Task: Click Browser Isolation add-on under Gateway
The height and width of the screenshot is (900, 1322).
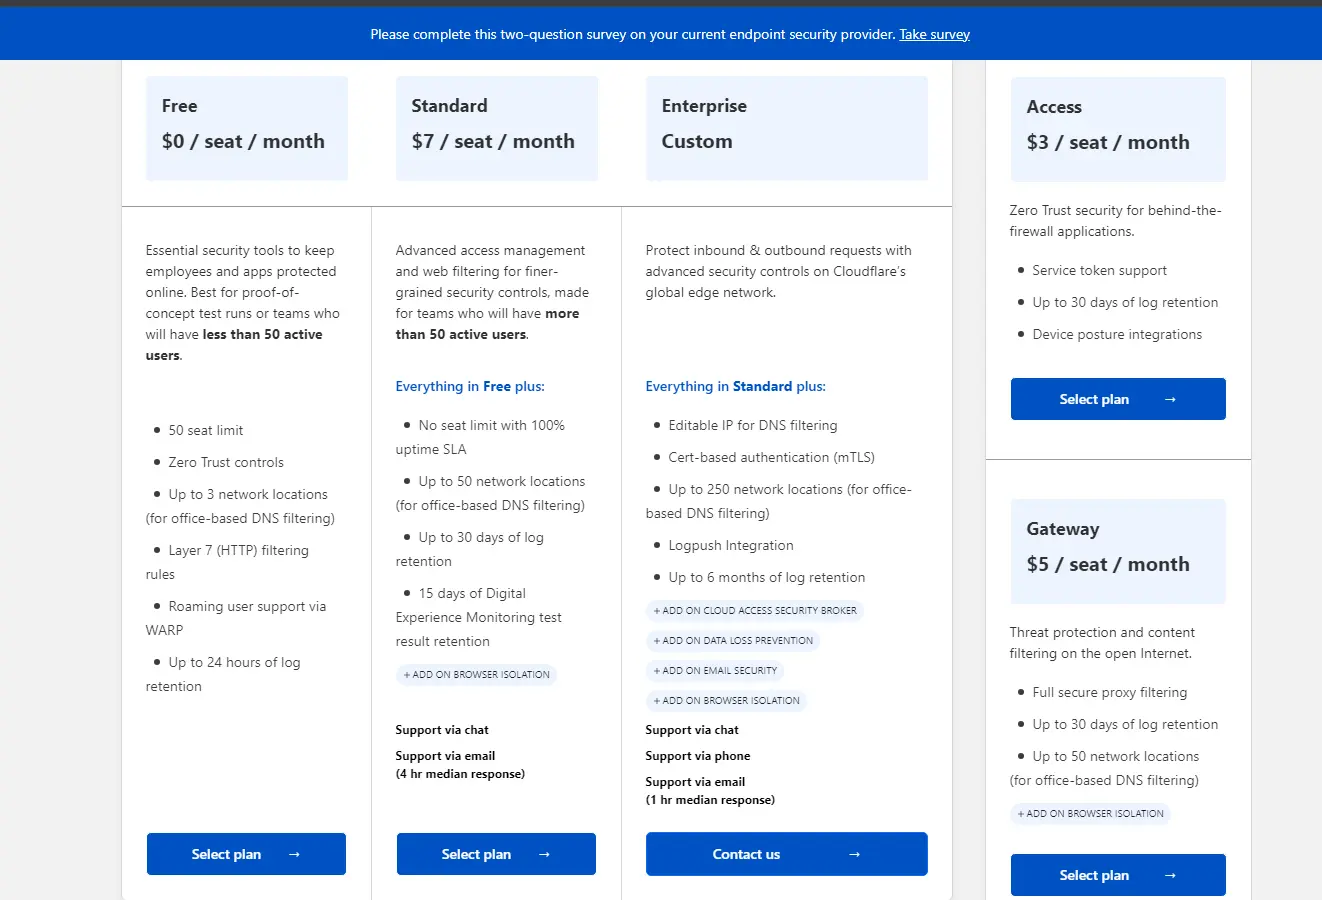Action: [1090, 814]
